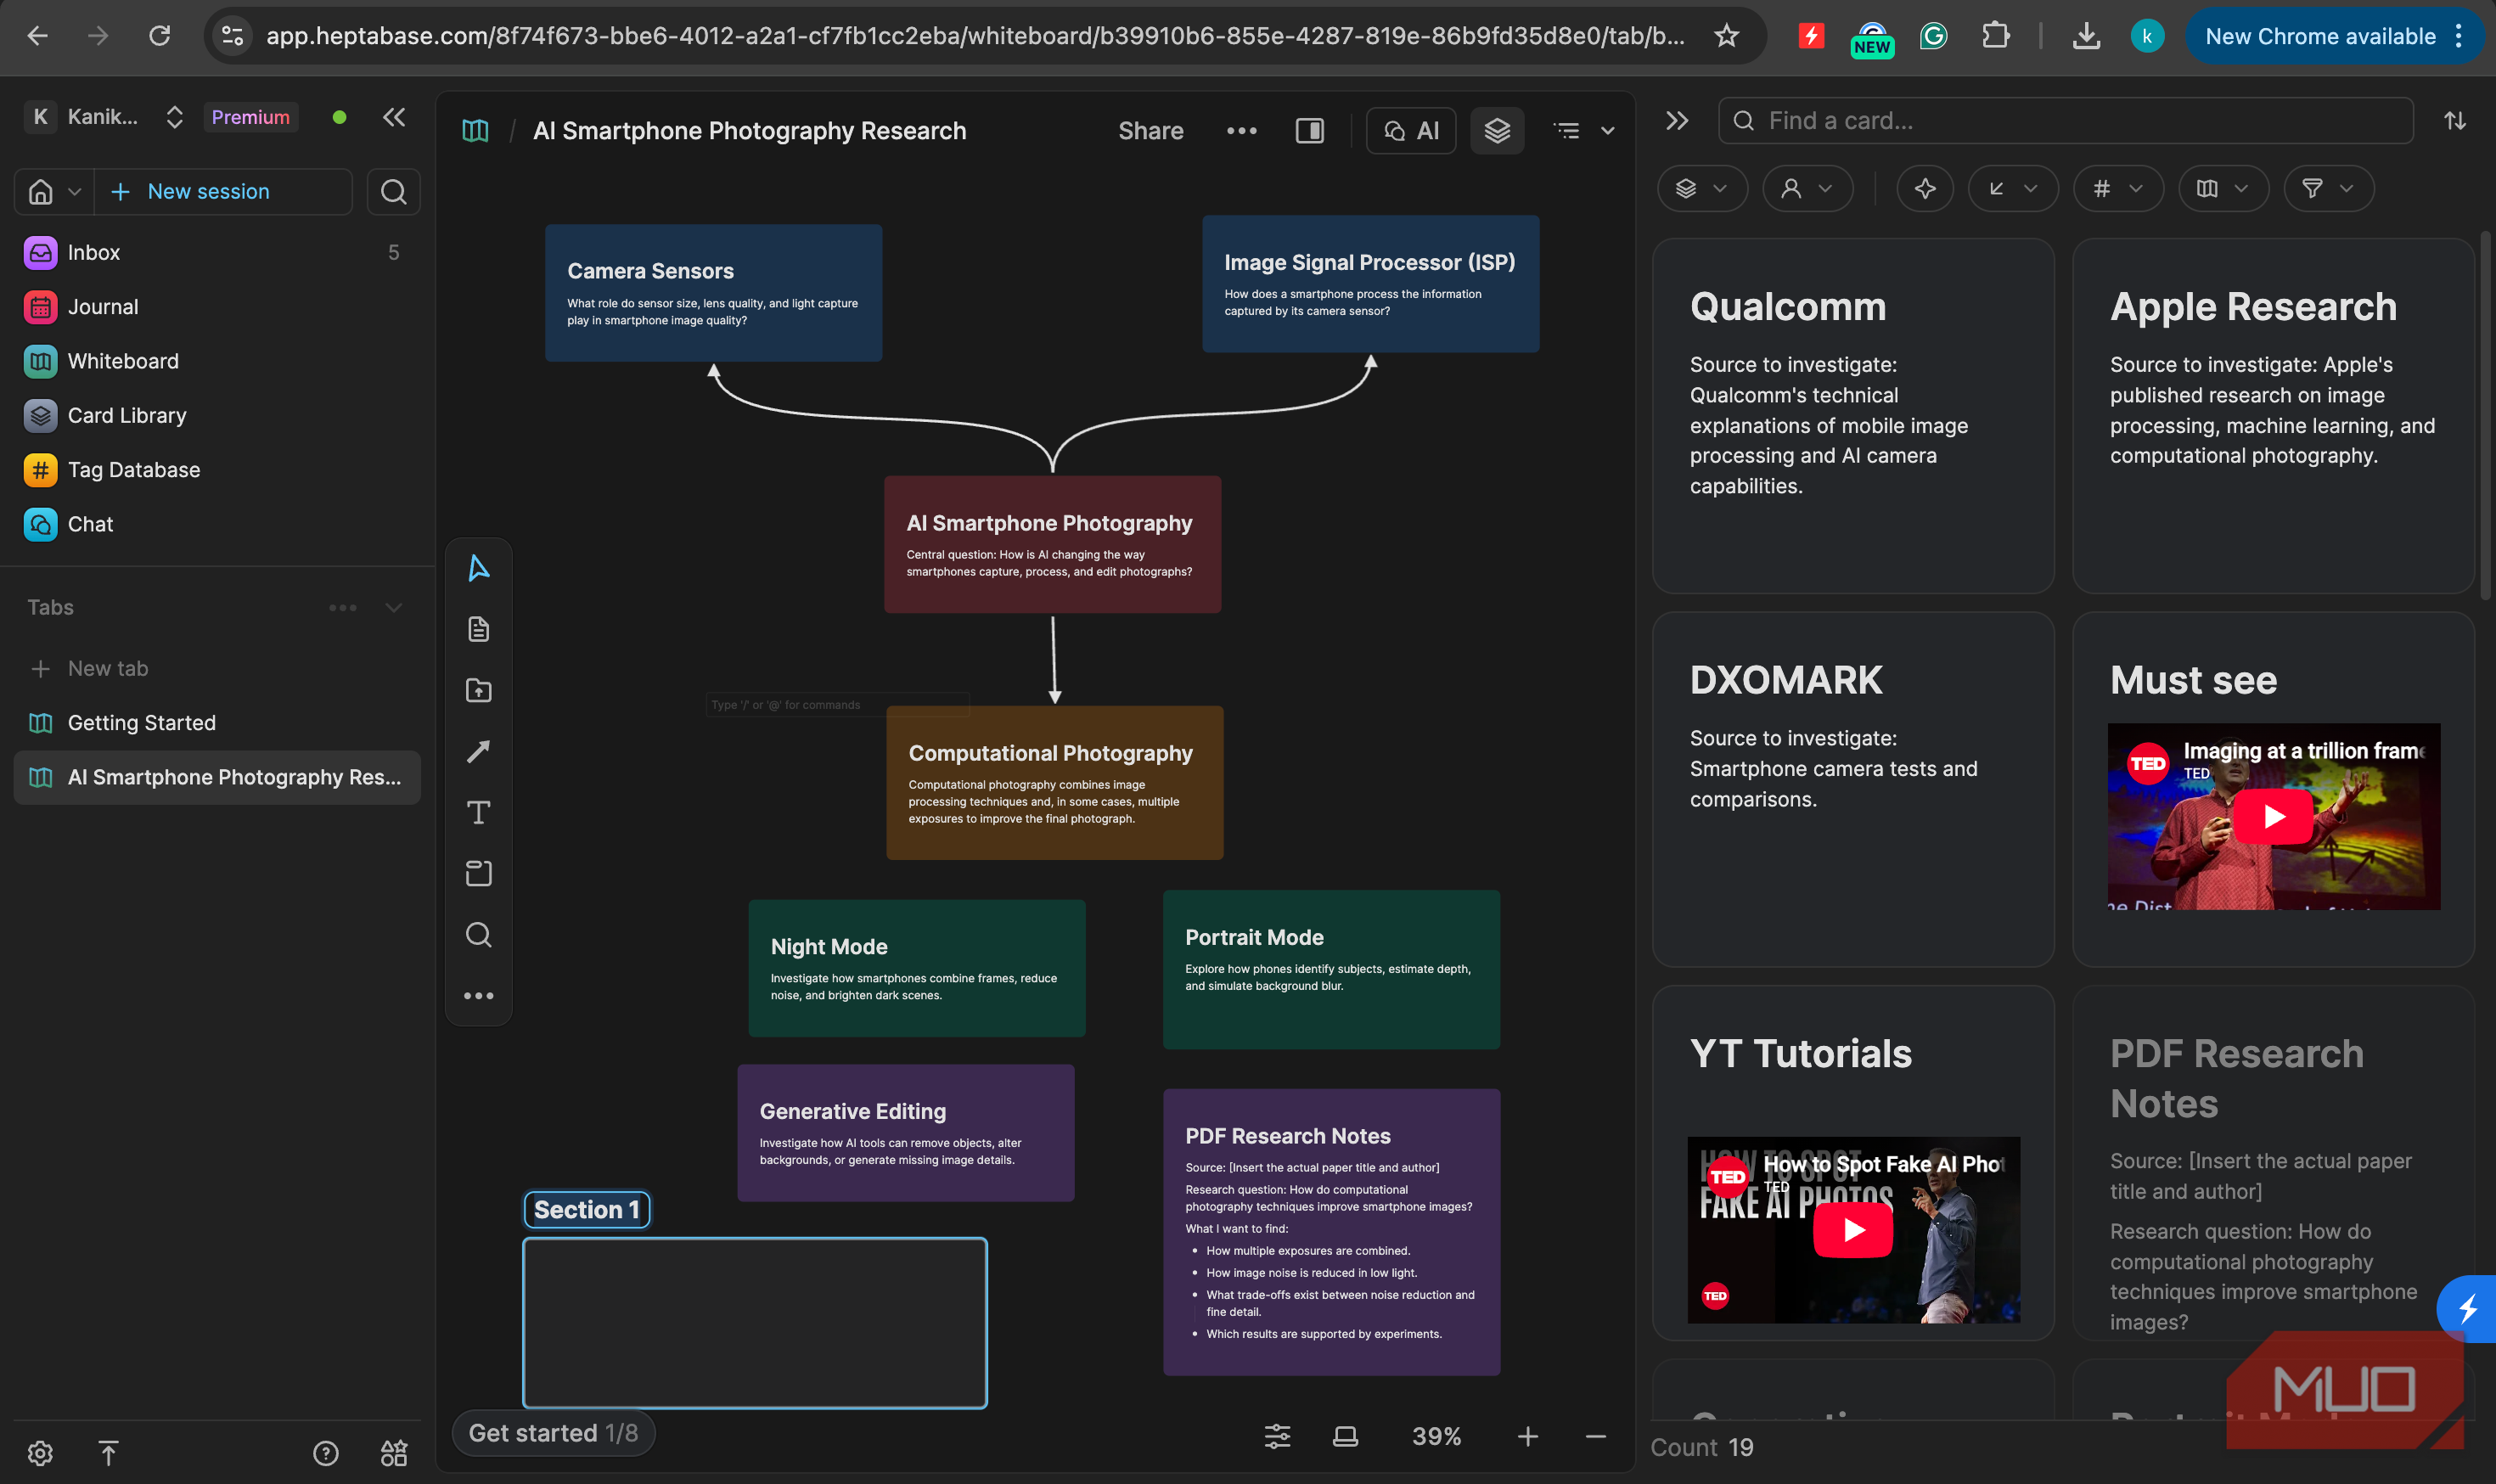2496x1484 pixels.
Task: Open the card type filter dropdown
Action: (1701, 188)
